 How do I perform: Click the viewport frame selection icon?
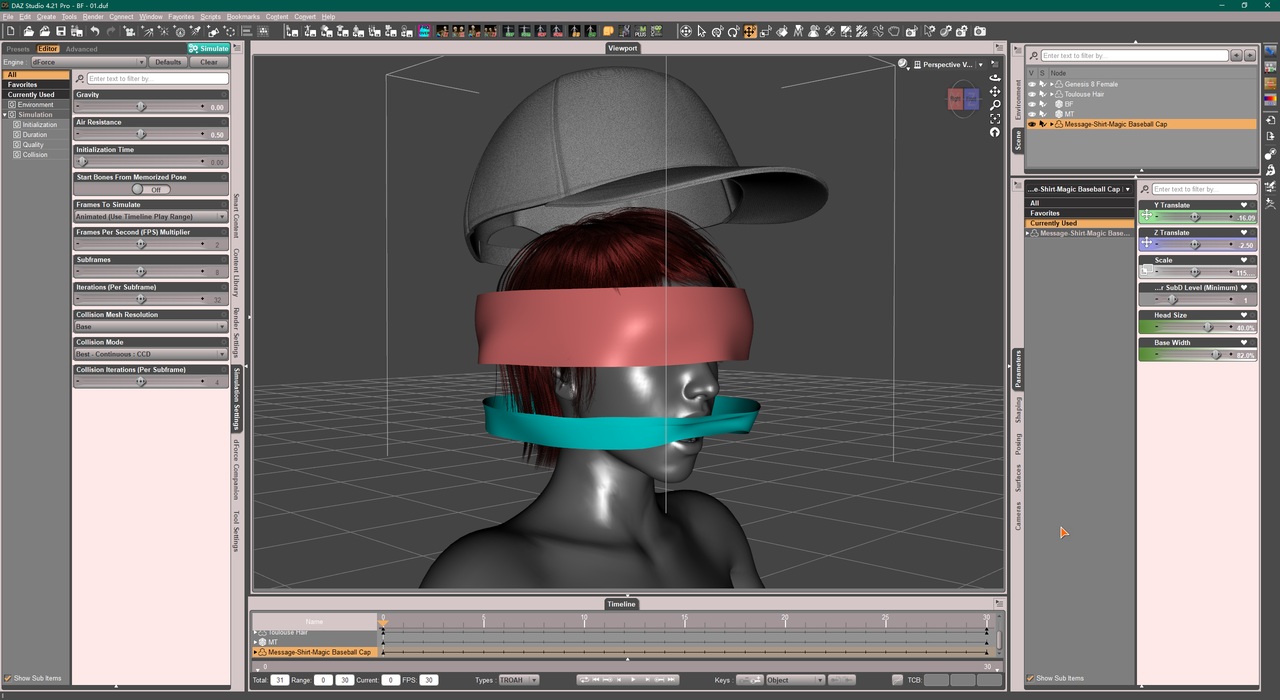coord(995,119)
